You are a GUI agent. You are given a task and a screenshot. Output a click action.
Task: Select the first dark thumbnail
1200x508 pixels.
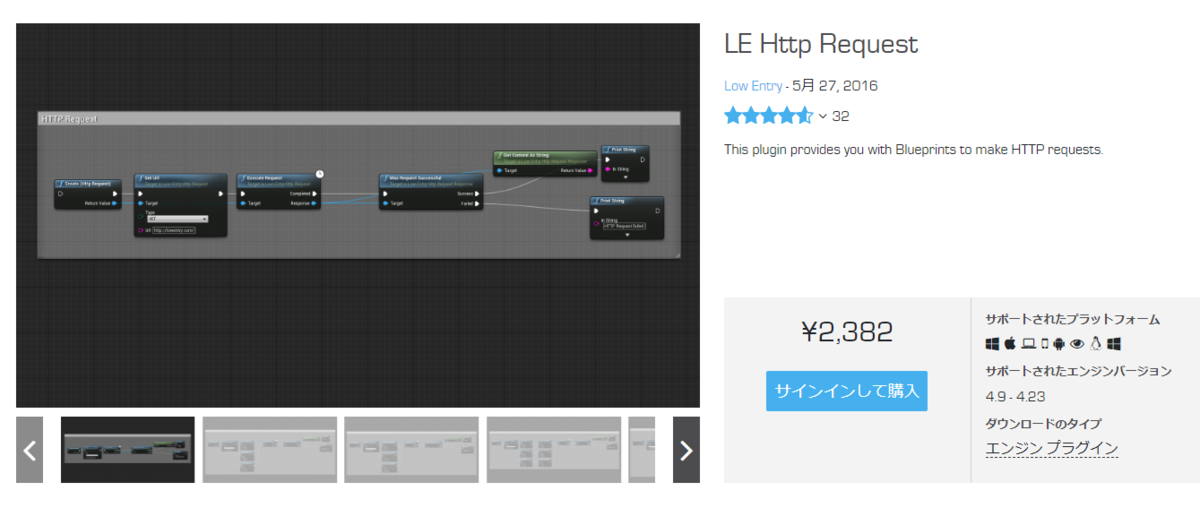click(x=127, y=450)
